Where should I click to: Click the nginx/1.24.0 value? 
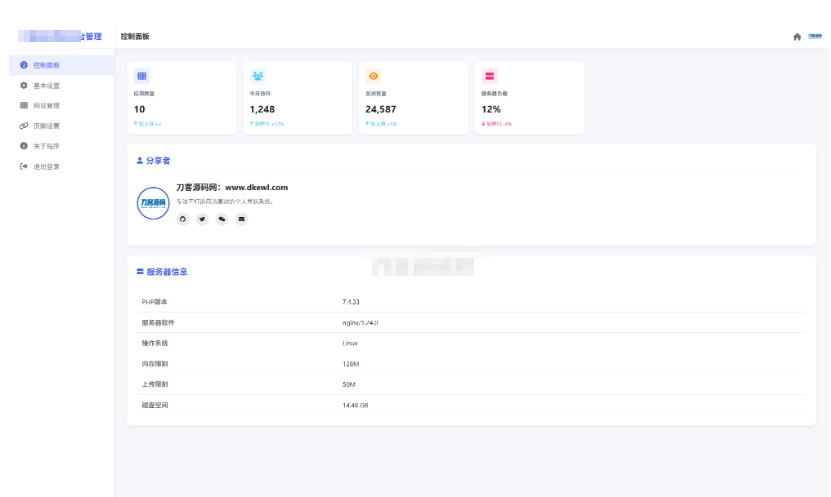[360, 323]
